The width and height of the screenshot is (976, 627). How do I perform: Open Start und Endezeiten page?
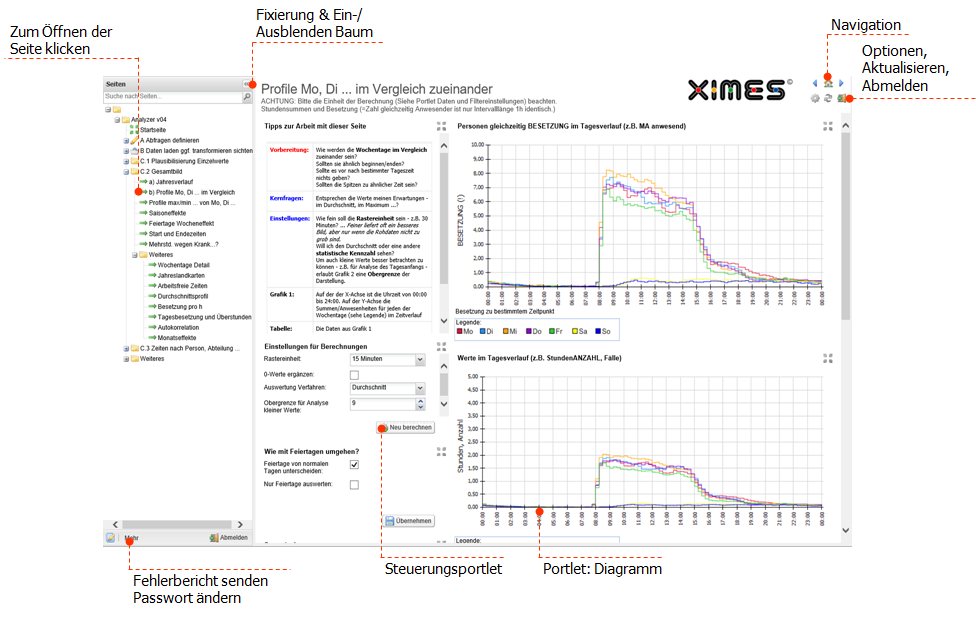[x=177, y=234]
